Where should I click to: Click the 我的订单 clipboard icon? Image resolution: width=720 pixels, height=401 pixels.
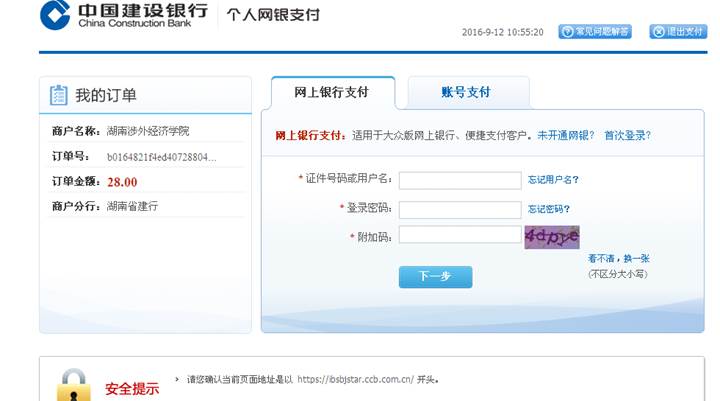[58, 95]
